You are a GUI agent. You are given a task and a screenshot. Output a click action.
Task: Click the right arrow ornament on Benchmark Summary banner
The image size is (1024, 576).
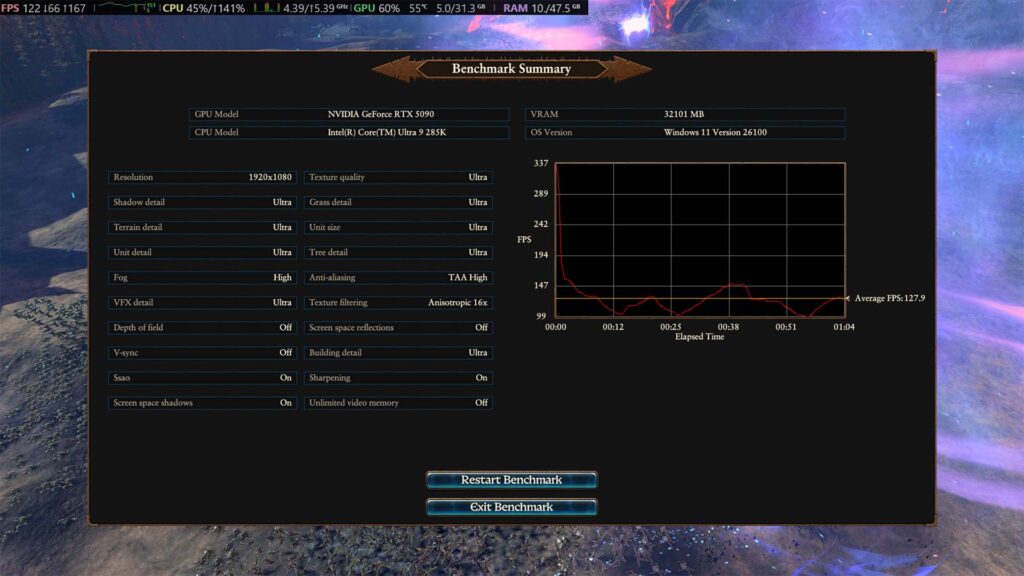pyautogui.click(x=625, y=69)
